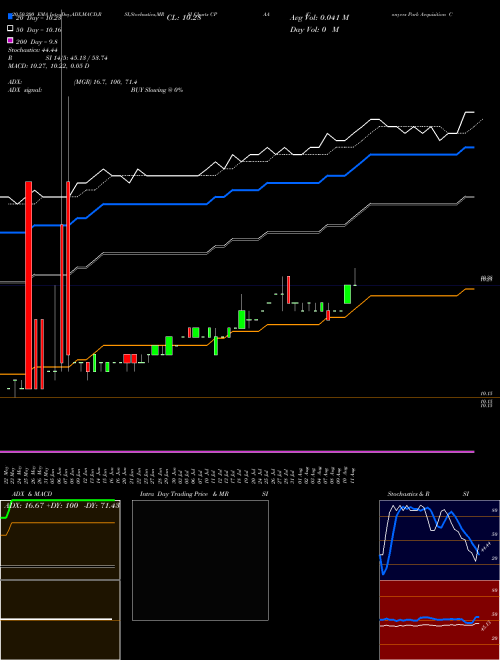Click 'ADX: 16.67 +DY: 100 -DY: 71.43' readout
500x660 pixels.
click(62, 505)
